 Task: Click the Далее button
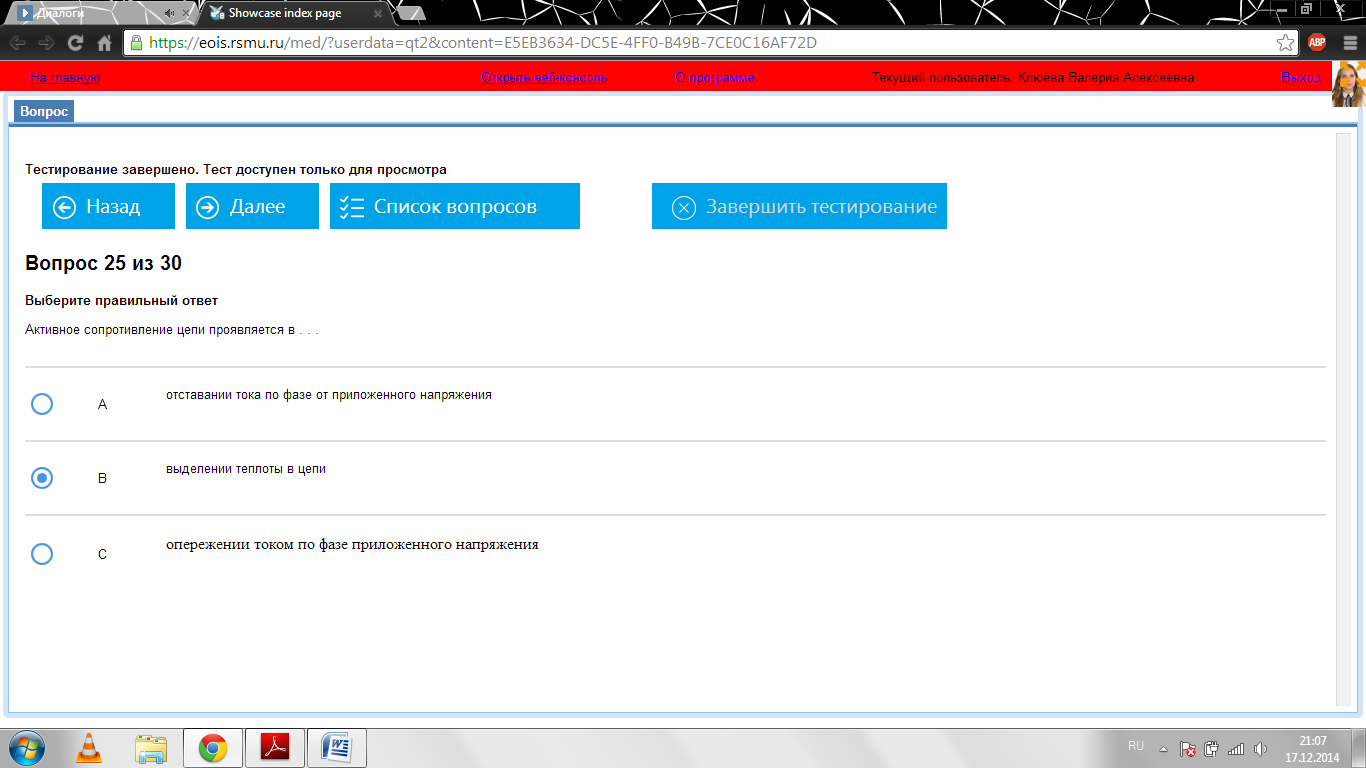[x=252, y=206]
